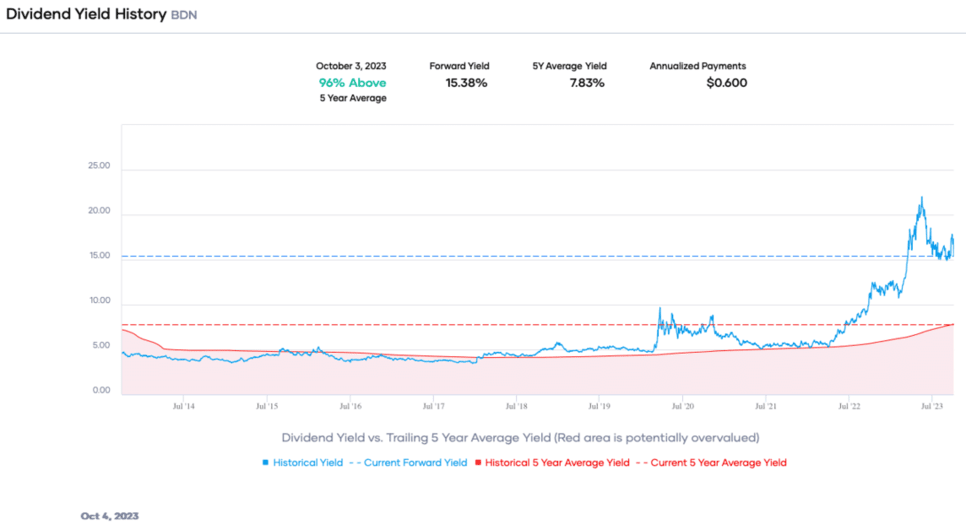Click the Jul '23 x-axis label
The height and width of the screenshot is (530, 966).
pyautogui.click(x=933, y=407)
